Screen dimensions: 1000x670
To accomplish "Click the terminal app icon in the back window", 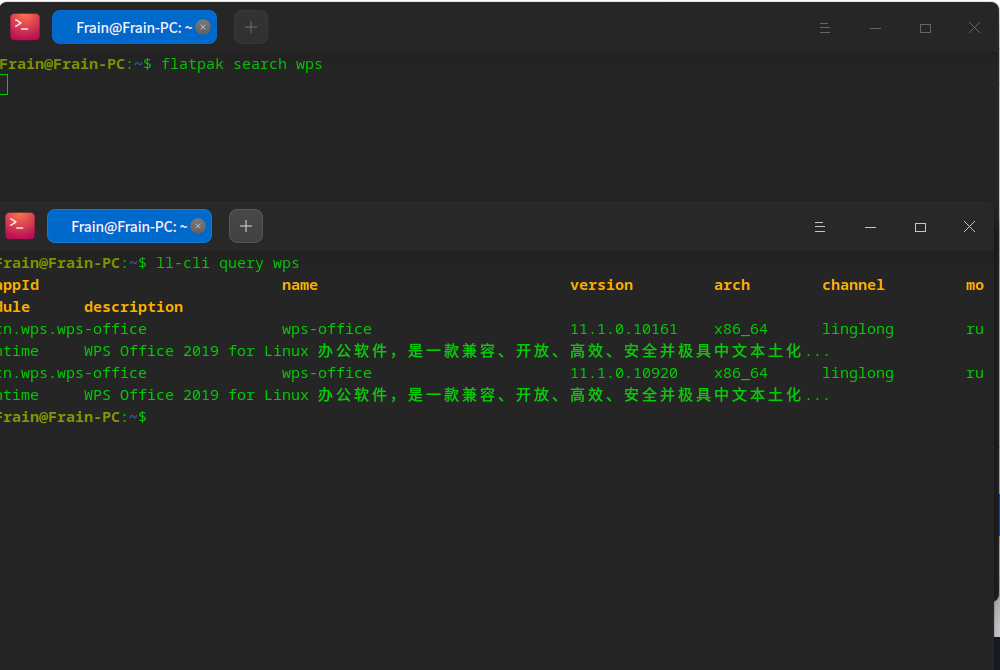I will coord(25,27).
